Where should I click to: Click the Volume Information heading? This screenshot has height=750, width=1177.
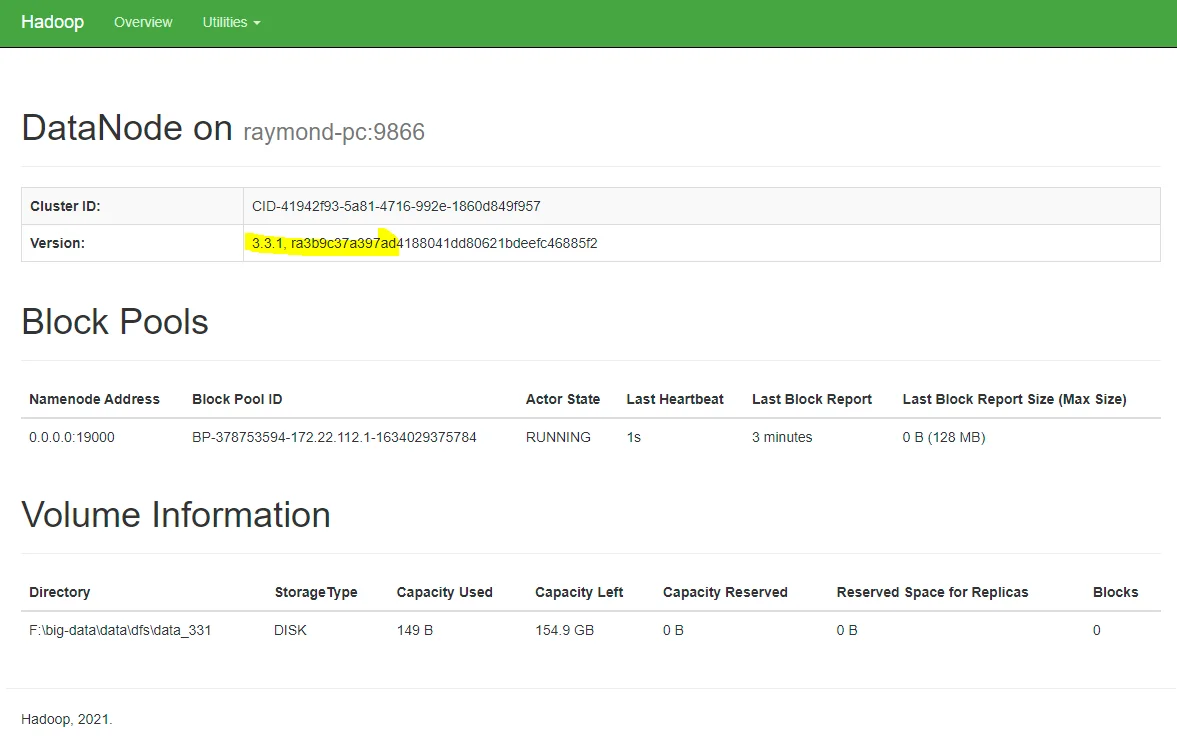click(x=176, y=515)
